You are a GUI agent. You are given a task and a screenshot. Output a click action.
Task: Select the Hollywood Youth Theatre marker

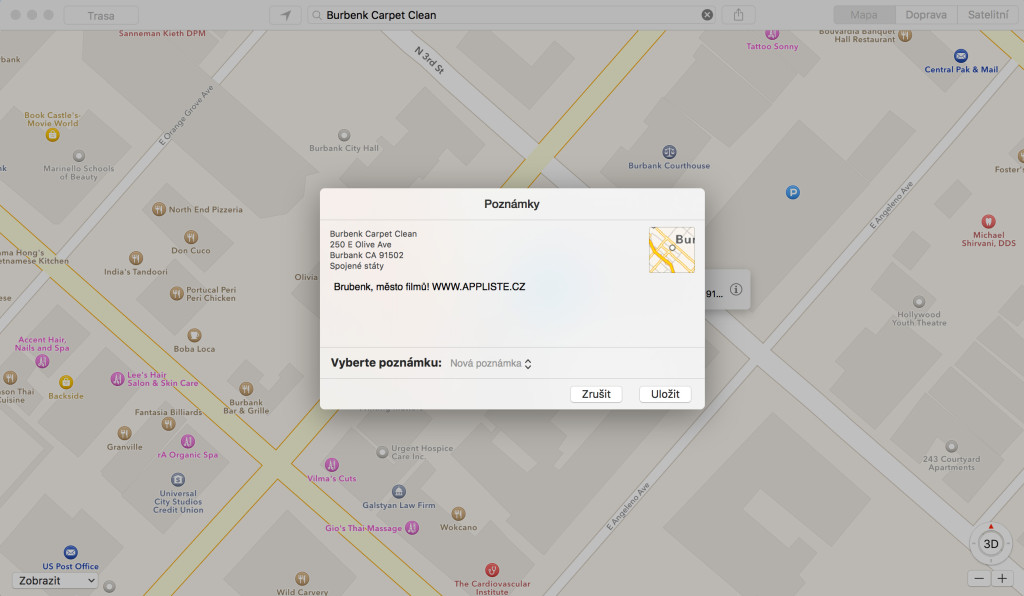tap(919, 302)
